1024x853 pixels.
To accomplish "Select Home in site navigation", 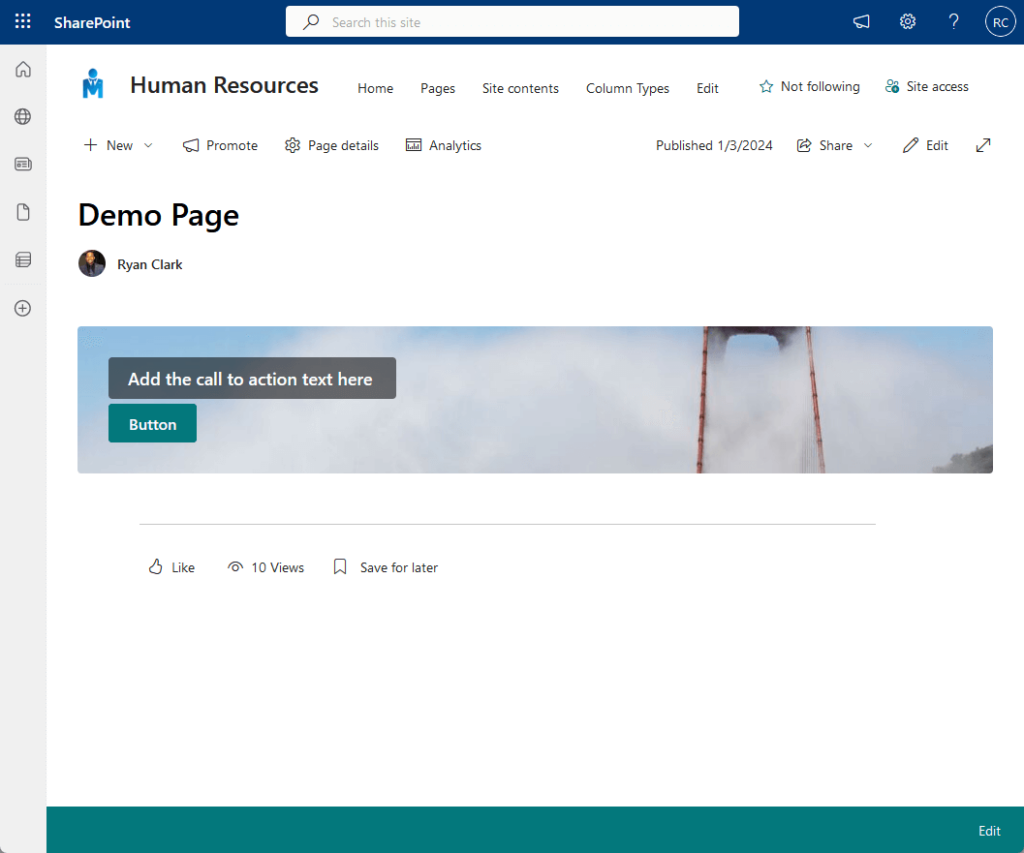I will (375, 88).
